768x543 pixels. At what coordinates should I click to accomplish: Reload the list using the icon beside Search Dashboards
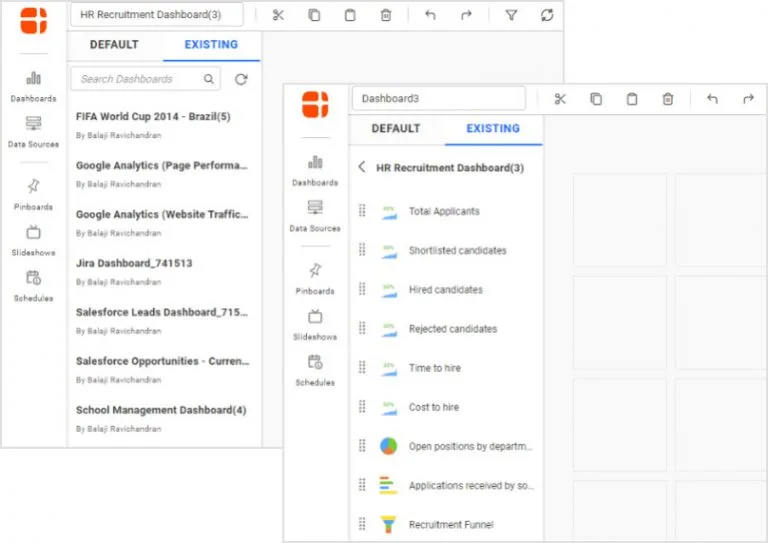tap(240, 79)
